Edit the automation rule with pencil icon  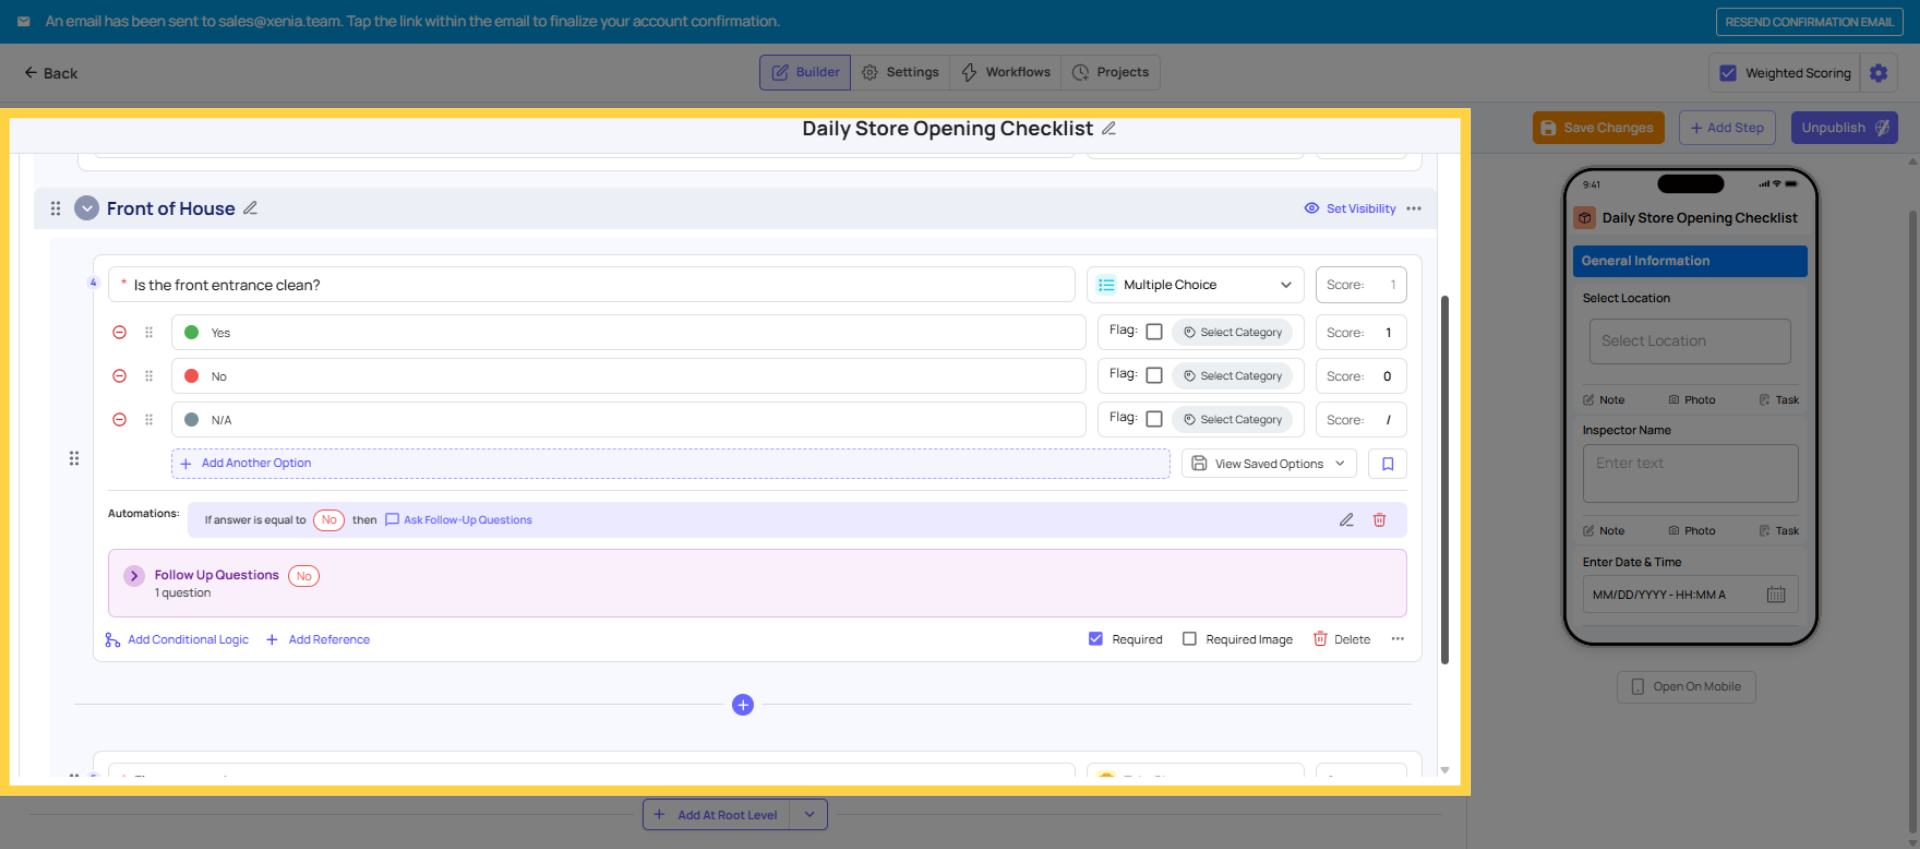(x=1346, y=520)
